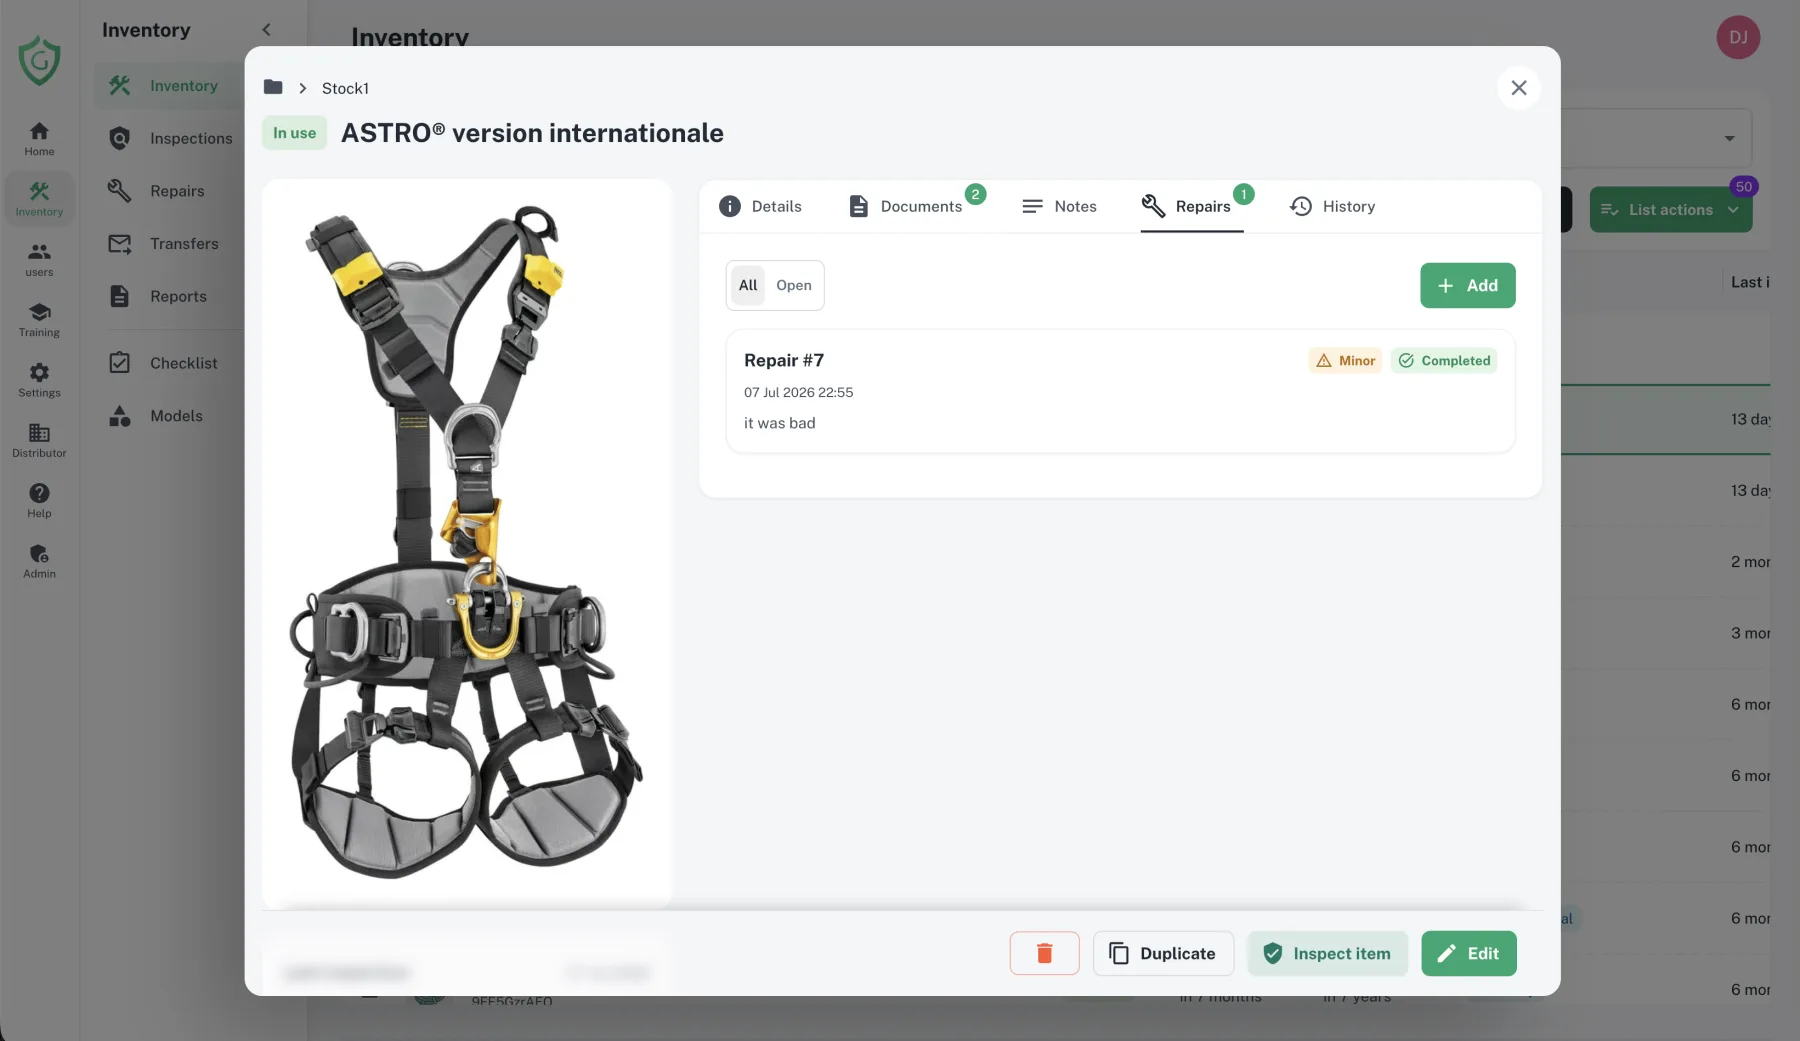Click the 'it was bad' repair description
The image size is (1800, 1041).
pos(779,423)
